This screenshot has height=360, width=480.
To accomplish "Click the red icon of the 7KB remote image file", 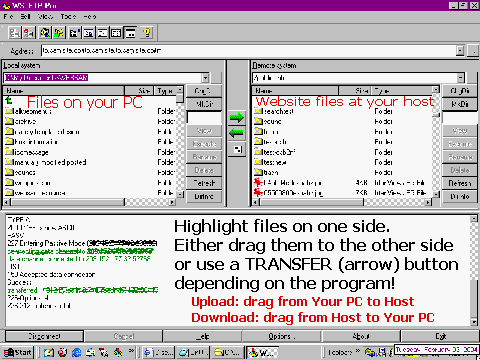I will click(258, 192).
